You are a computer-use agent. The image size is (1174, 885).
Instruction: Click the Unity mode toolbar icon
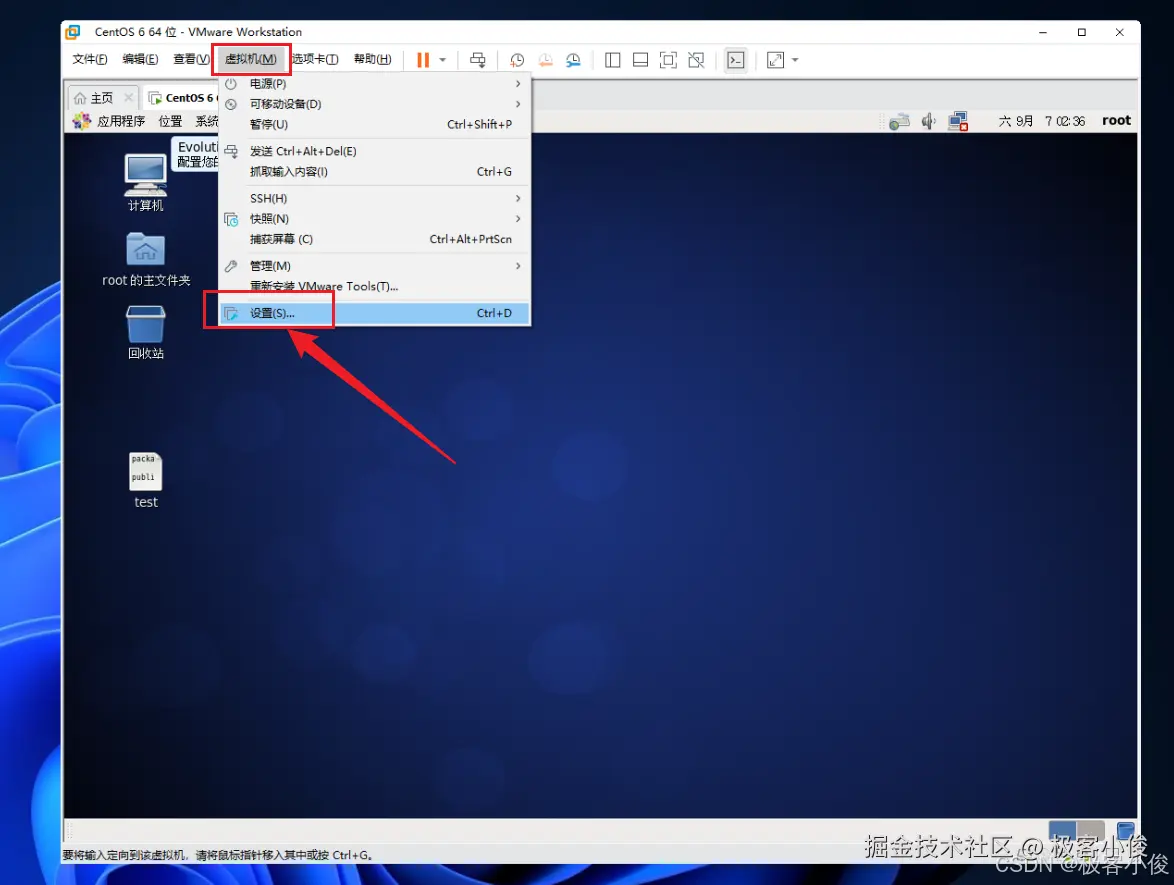click(x=696, y=60)
